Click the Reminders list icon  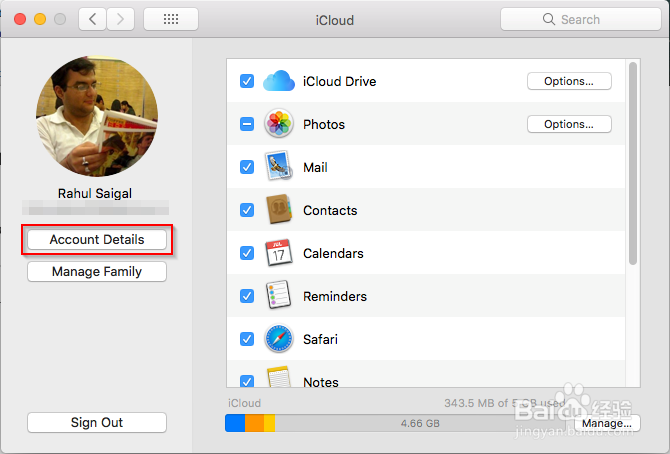point(279,295)
